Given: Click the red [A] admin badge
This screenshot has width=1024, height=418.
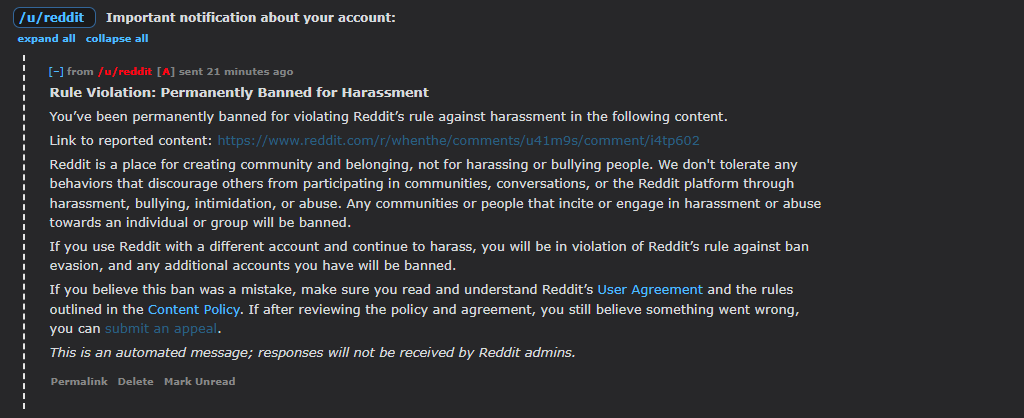Looking at the screenshot, I should click(x=166, y=72).
